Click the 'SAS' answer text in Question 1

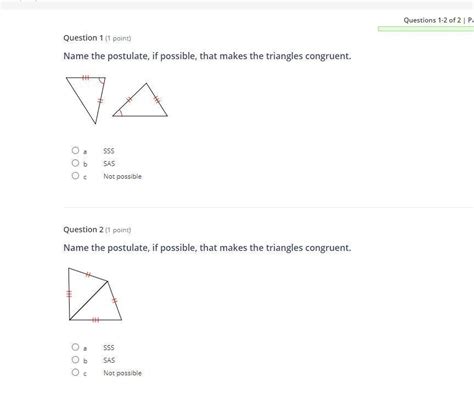[109, 164]
